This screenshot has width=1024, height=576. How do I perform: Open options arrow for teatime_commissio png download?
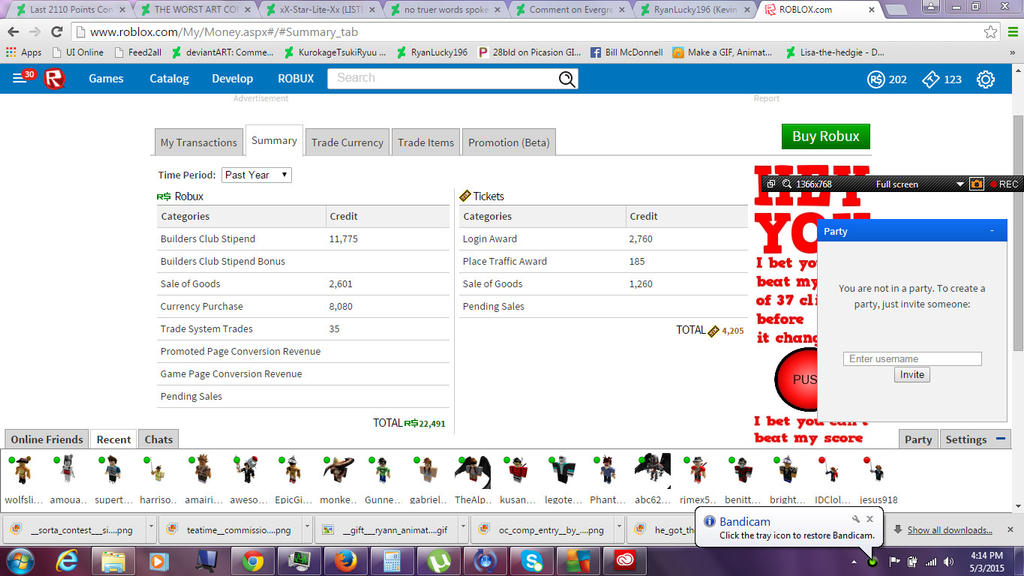pos(306,526)
